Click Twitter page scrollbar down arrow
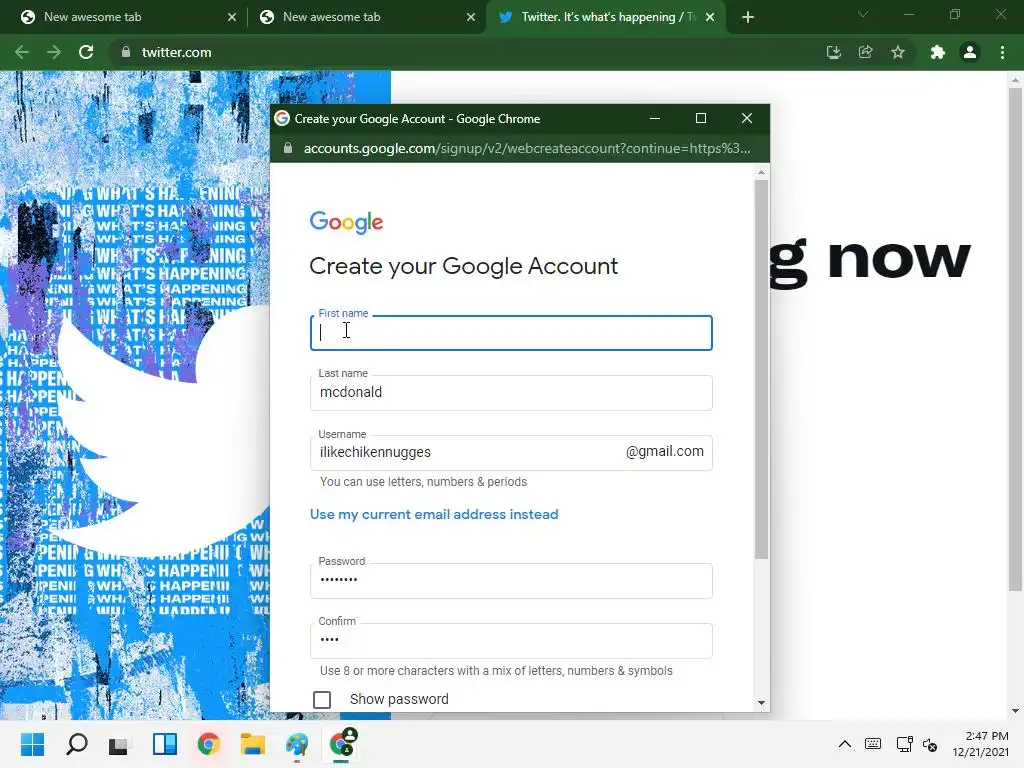The height and width of the screenshot is (768, 1024). point(1015,711)
